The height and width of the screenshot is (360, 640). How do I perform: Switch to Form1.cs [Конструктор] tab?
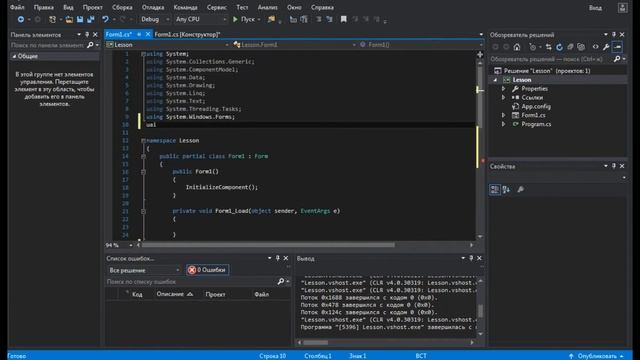pos(187,34)
